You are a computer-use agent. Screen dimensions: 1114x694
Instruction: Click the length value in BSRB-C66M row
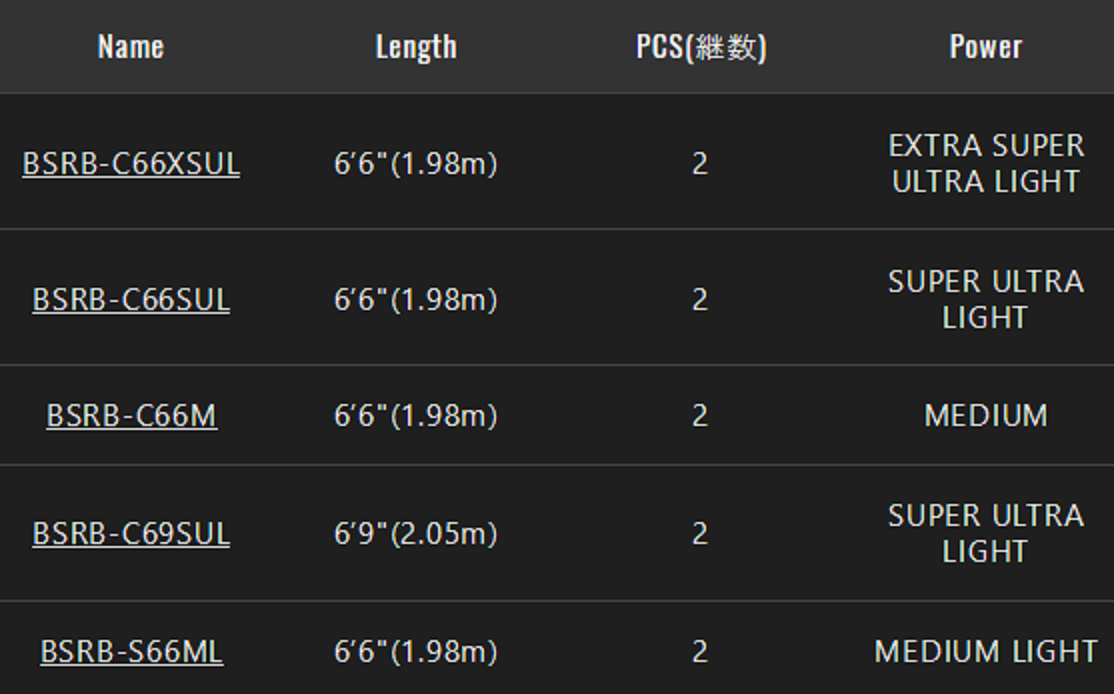(x=416, y=415)
